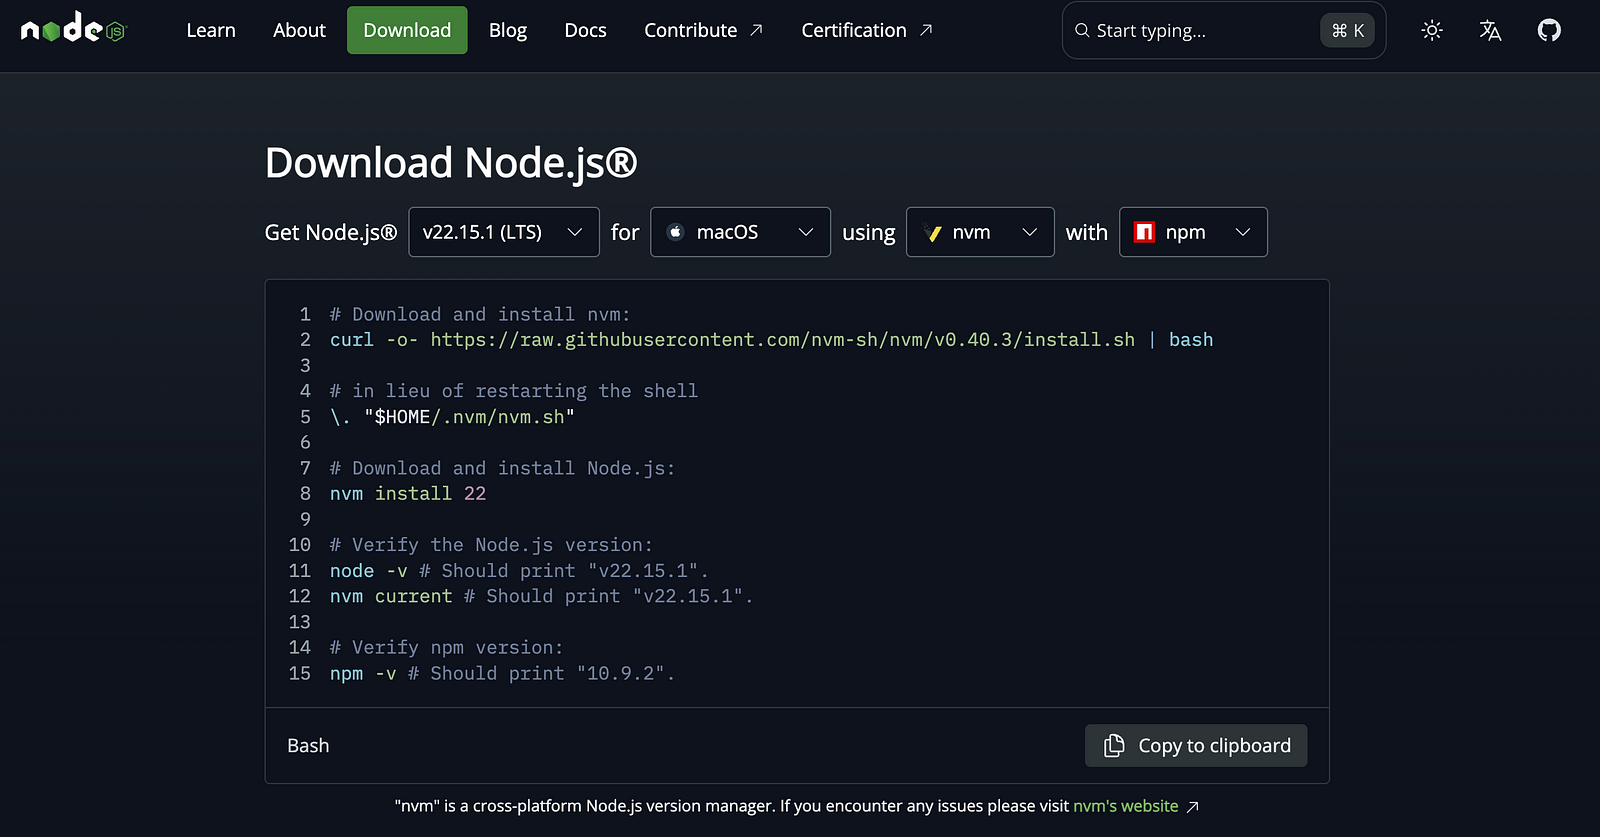Image resolution: width=1600 pixels, height=837 pixels.
Task: Click the 'Download Node.js®' heading
Action: (451, 163)
